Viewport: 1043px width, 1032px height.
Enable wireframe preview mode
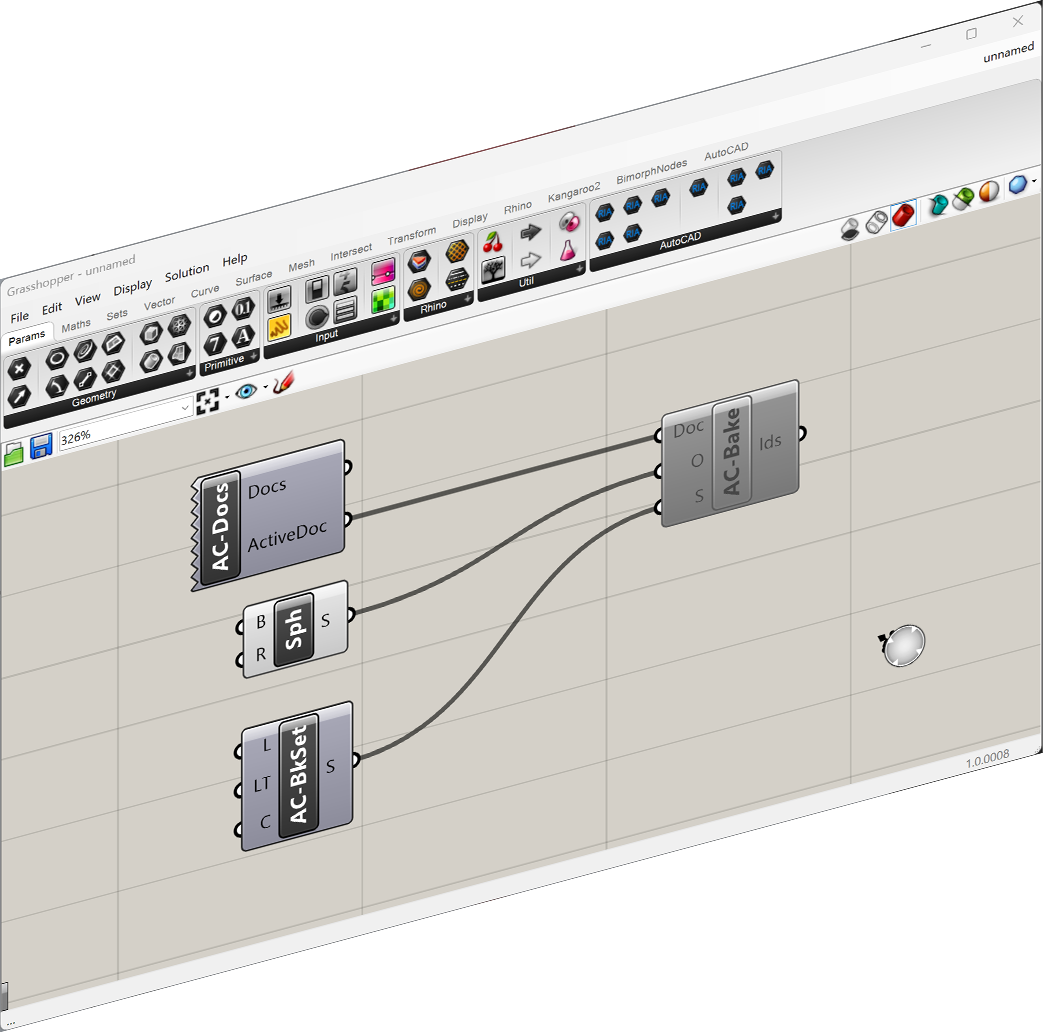(876, 221)
